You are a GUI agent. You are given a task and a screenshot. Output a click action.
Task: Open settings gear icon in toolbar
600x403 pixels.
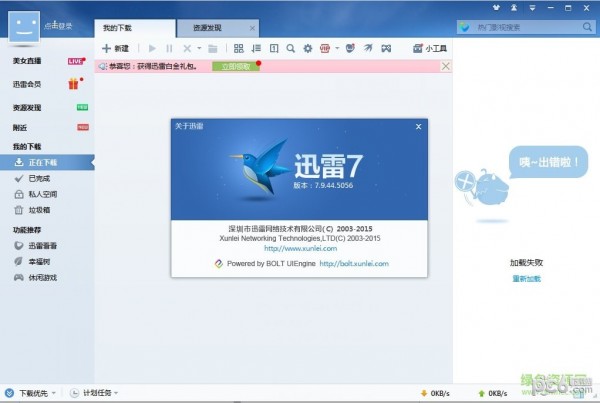[x=308, y=48]
